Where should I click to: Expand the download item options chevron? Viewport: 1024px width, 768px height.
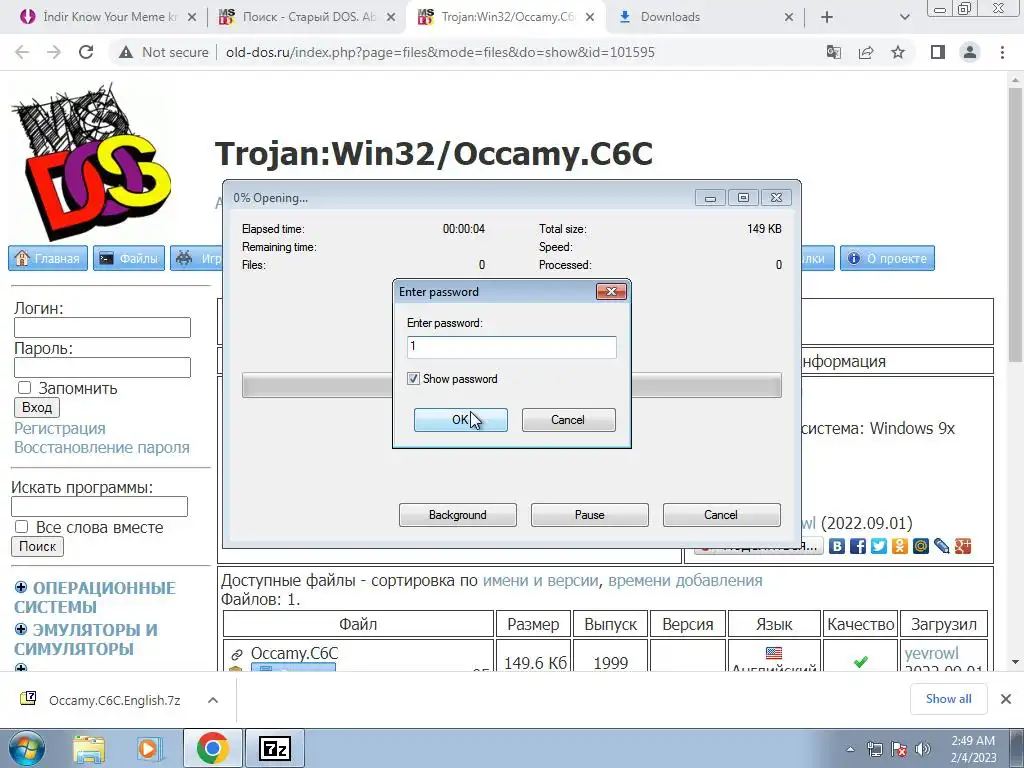click(213, 700)
